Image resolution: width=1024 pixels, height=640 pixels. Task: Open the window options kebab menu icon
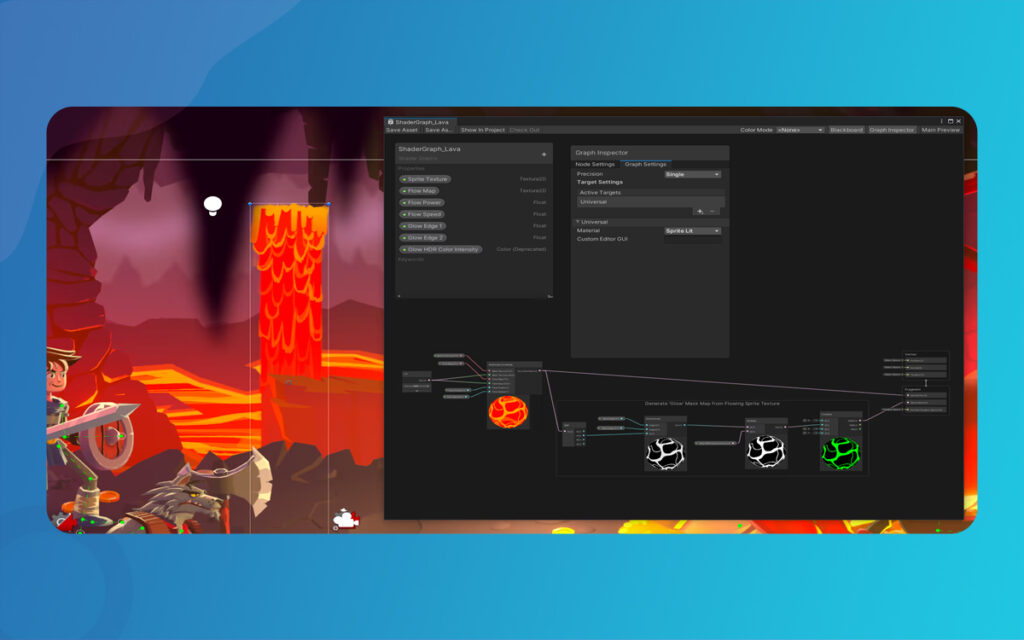[x=941, y=121]
